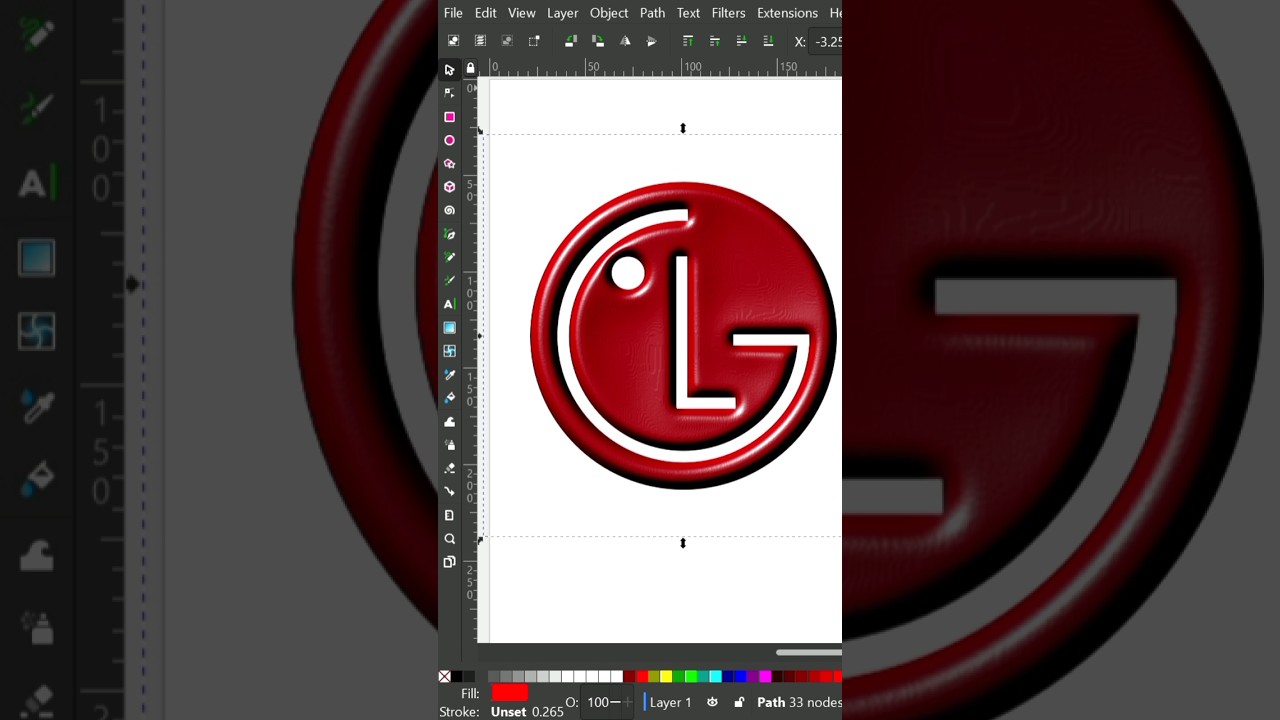
Task: Open the Path menu
Action: pos(653,13)
